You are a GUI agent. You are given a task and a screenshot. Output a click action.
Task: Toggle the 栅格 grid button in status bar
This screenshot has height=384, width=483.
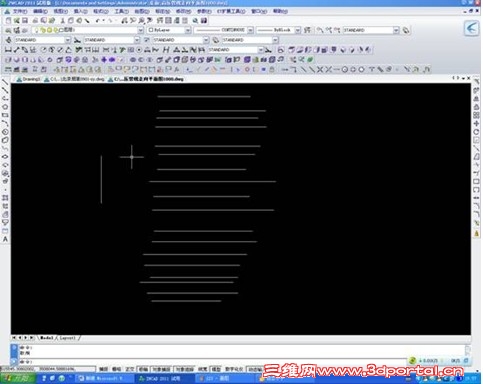[x=116, y=369]
